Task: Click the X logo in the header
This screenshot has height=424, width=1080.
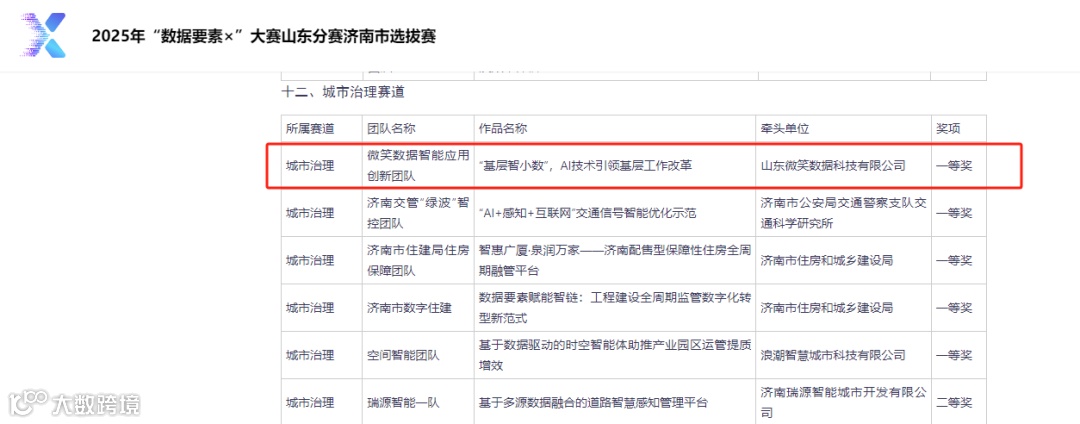Action: 44,34
